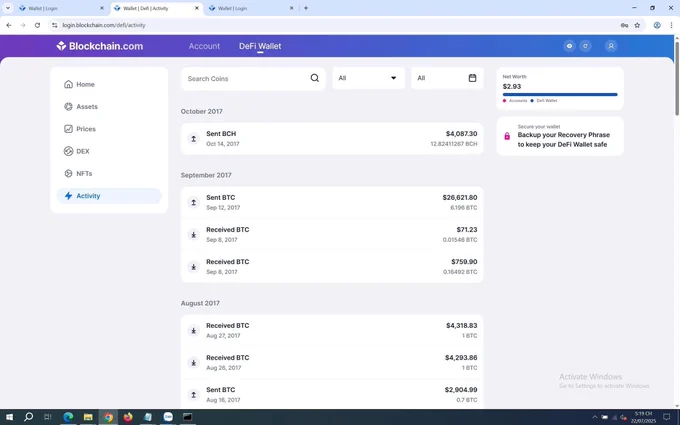Open the Sent BCH Oct 14 transaction
This screenshot has width=680, height=425.
(x=332, y=139)
